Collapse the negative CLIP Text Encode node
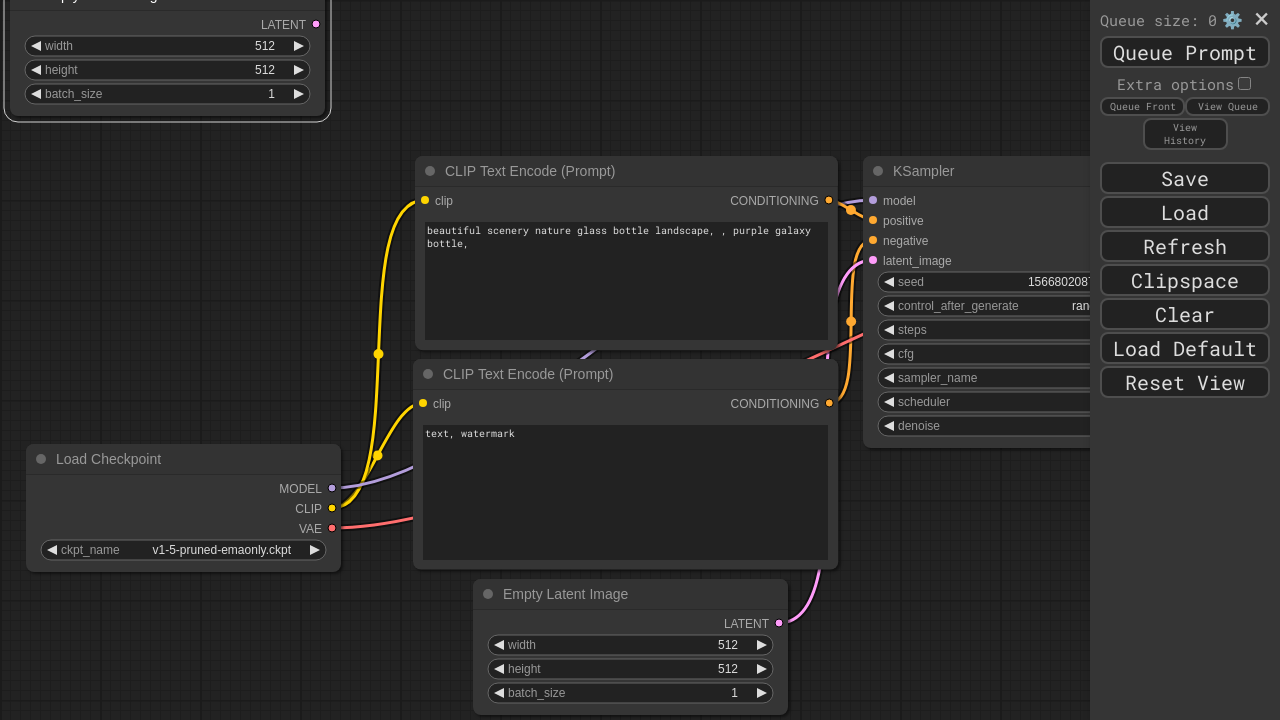 click(428, 374)
